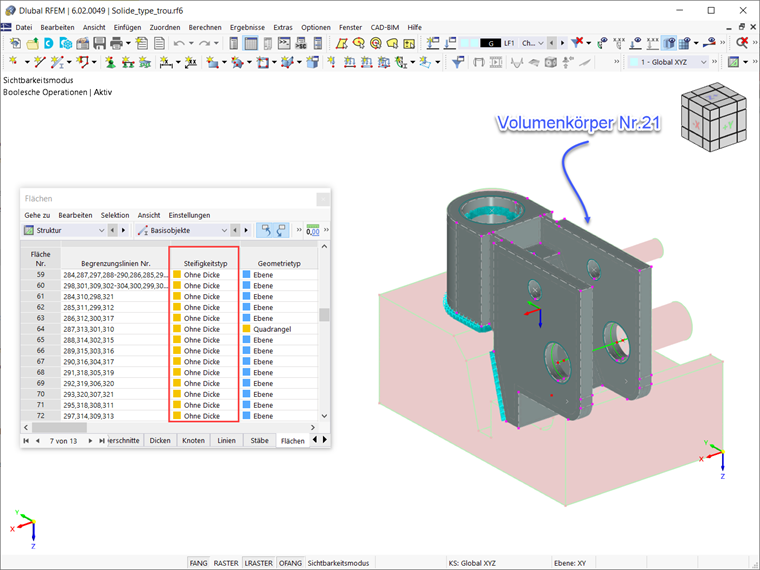Select next load case arrow
Screen dimensions: 760x570
pos(562,43)
